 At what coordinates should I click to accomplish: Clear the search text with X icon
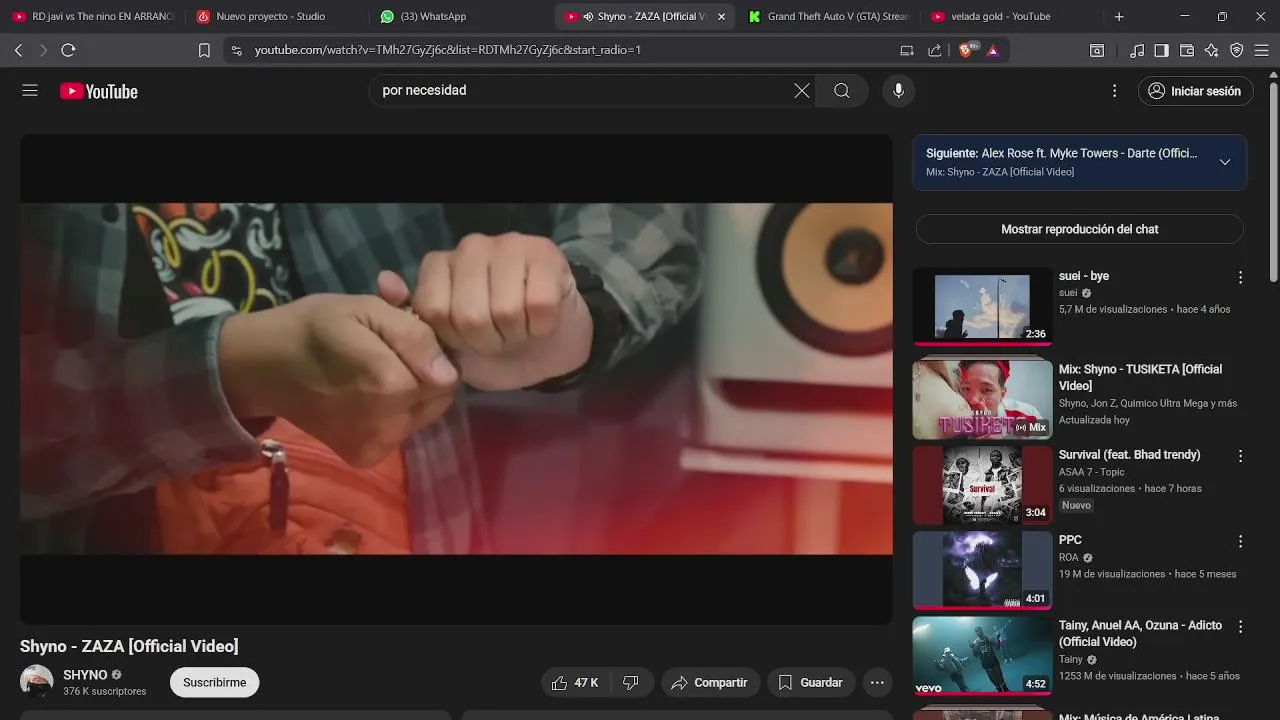pos(802,90)
